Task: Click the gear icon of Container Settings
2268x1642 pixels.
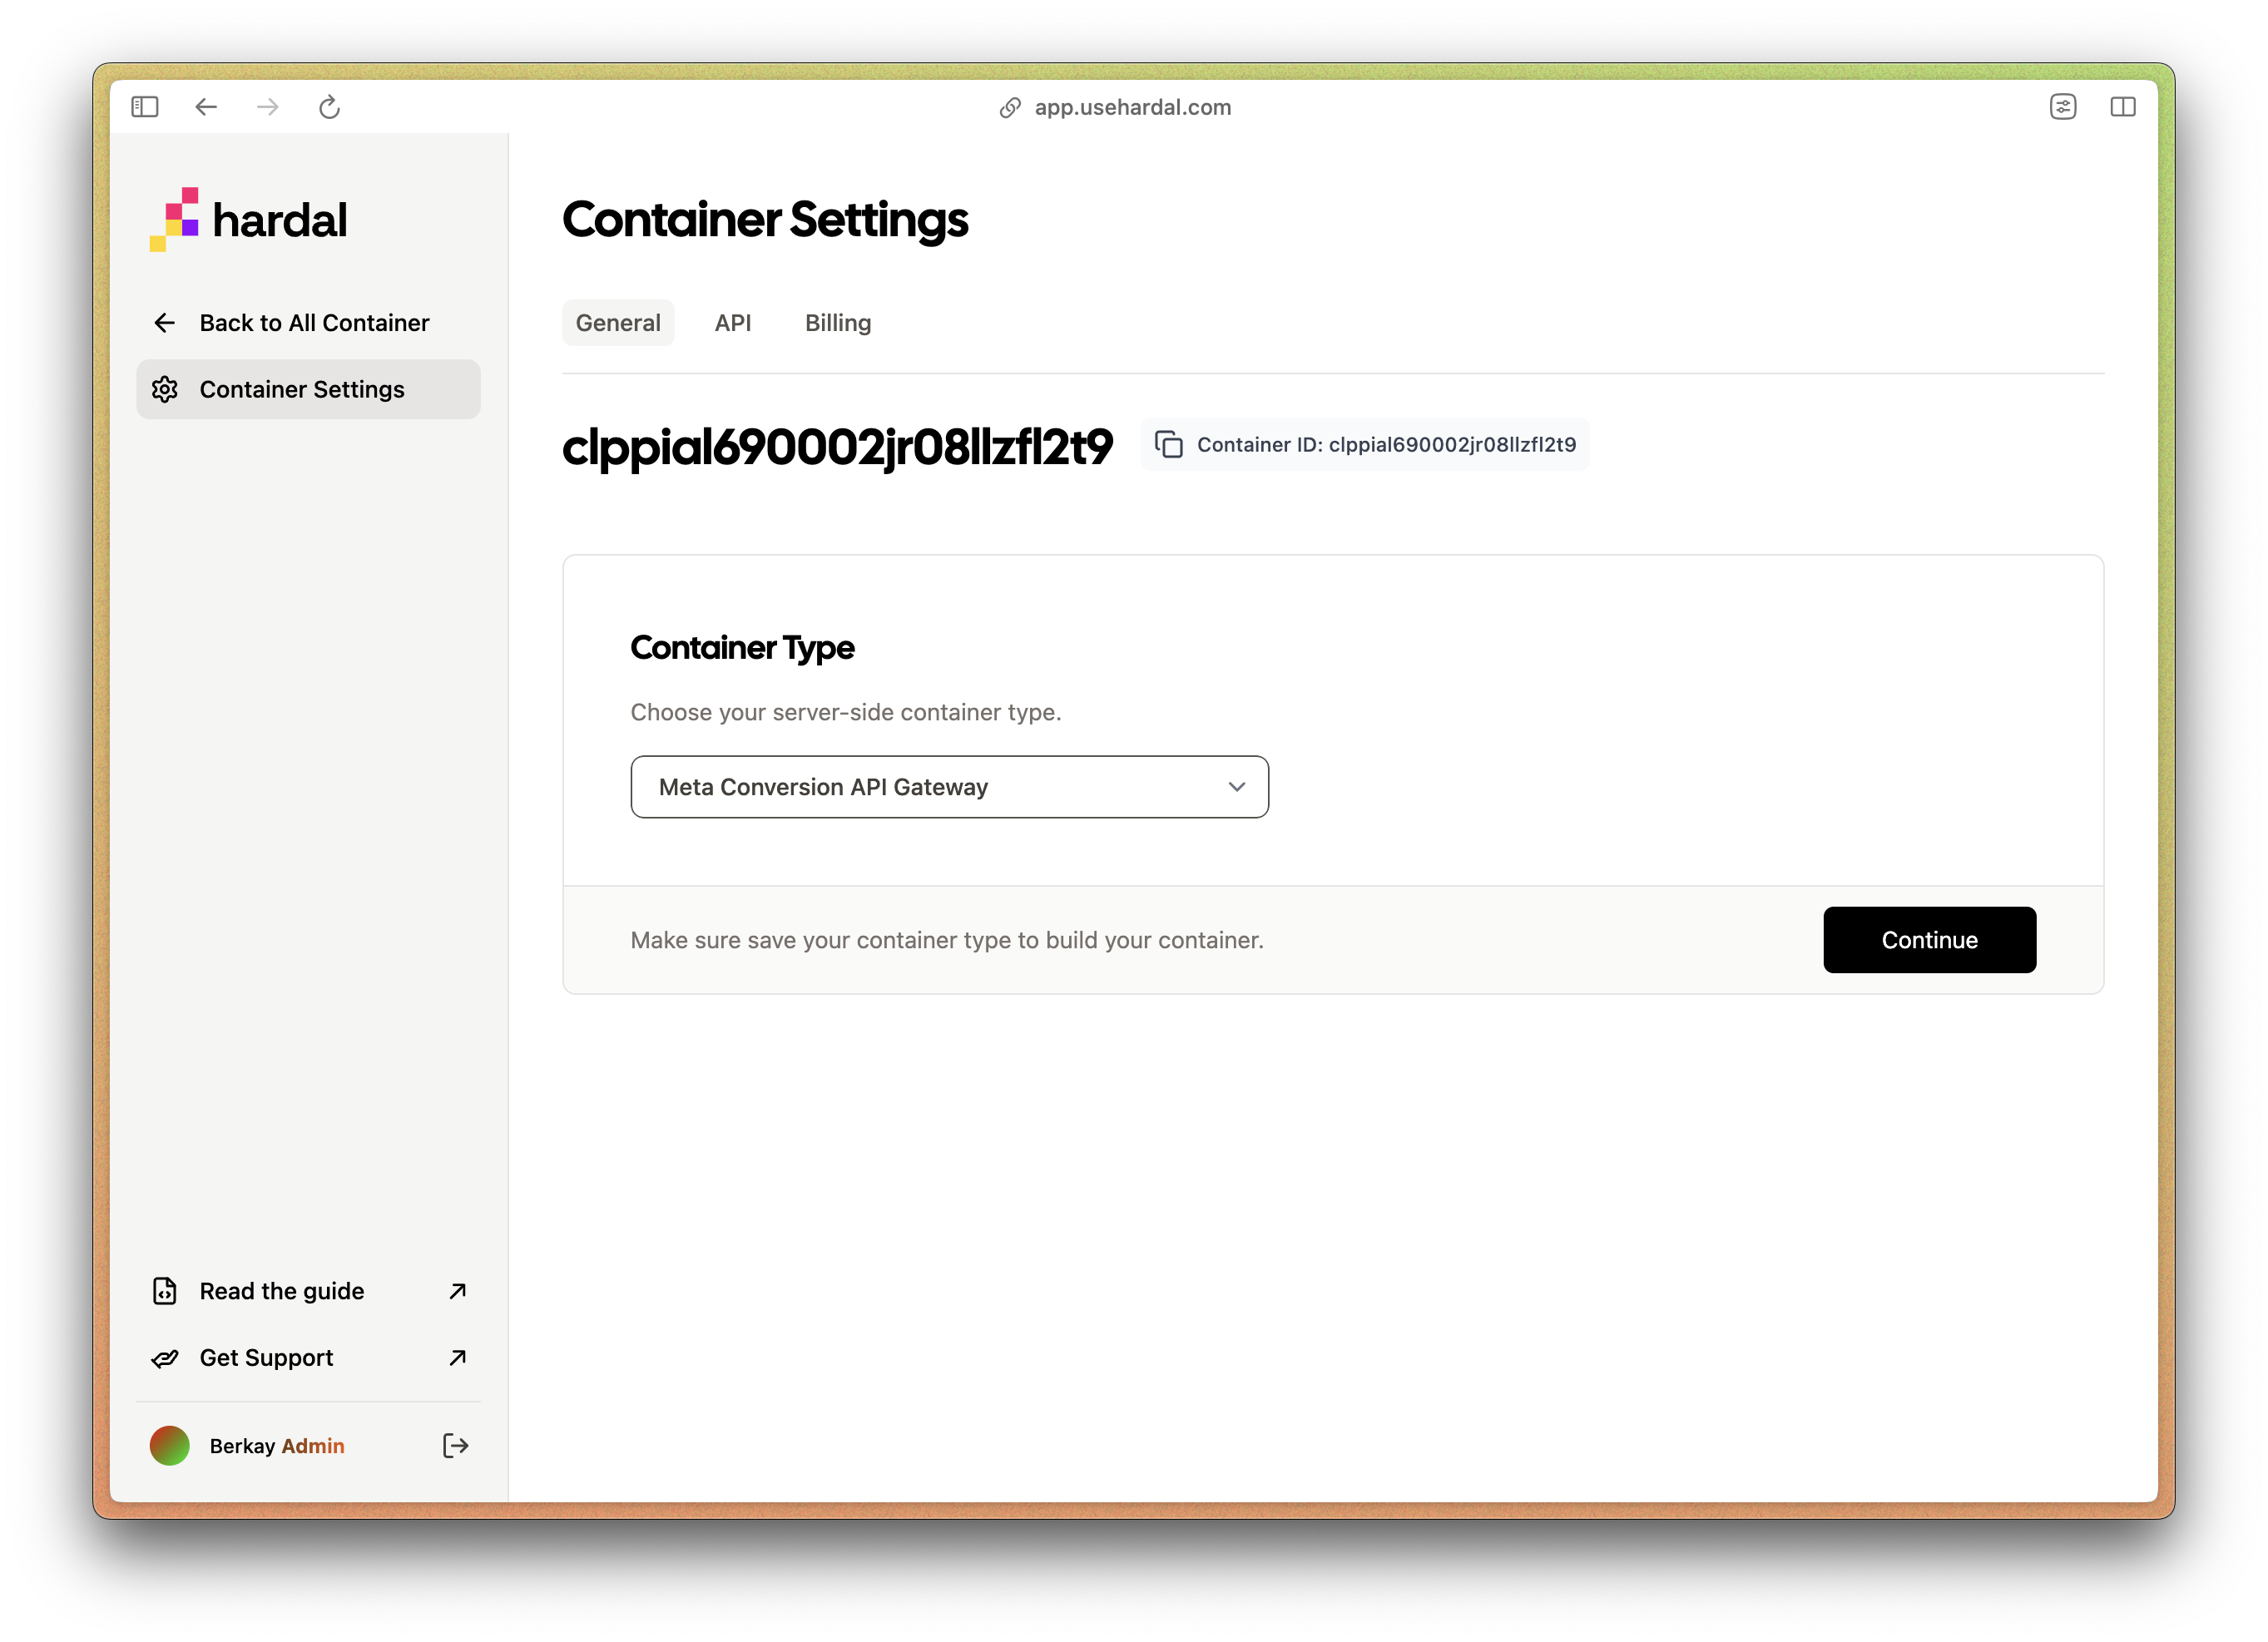Action: point(165,389)
